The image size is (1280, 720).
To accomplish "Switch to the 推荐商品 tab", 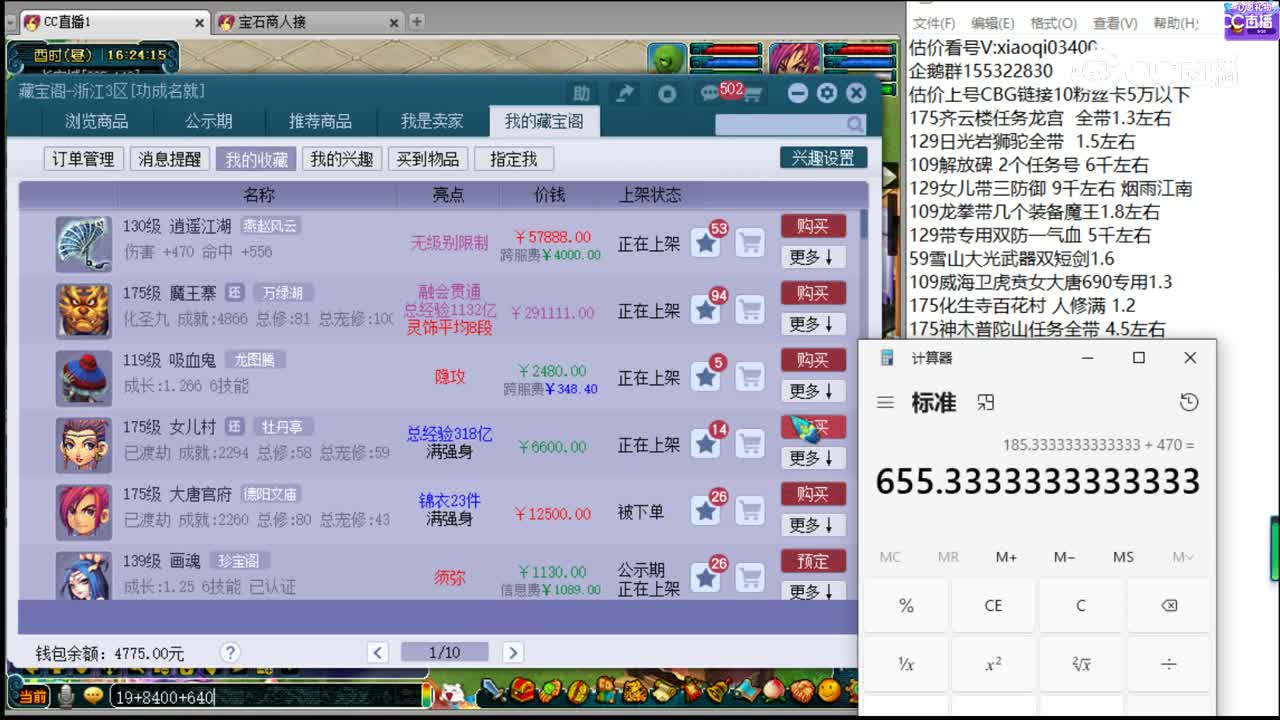I will pyautogui.click(x=320, y=121).
